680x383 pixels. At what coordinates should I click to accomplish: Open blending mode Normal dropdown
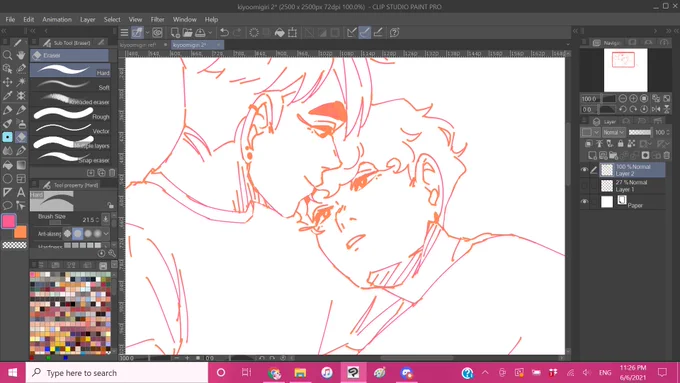614,132
